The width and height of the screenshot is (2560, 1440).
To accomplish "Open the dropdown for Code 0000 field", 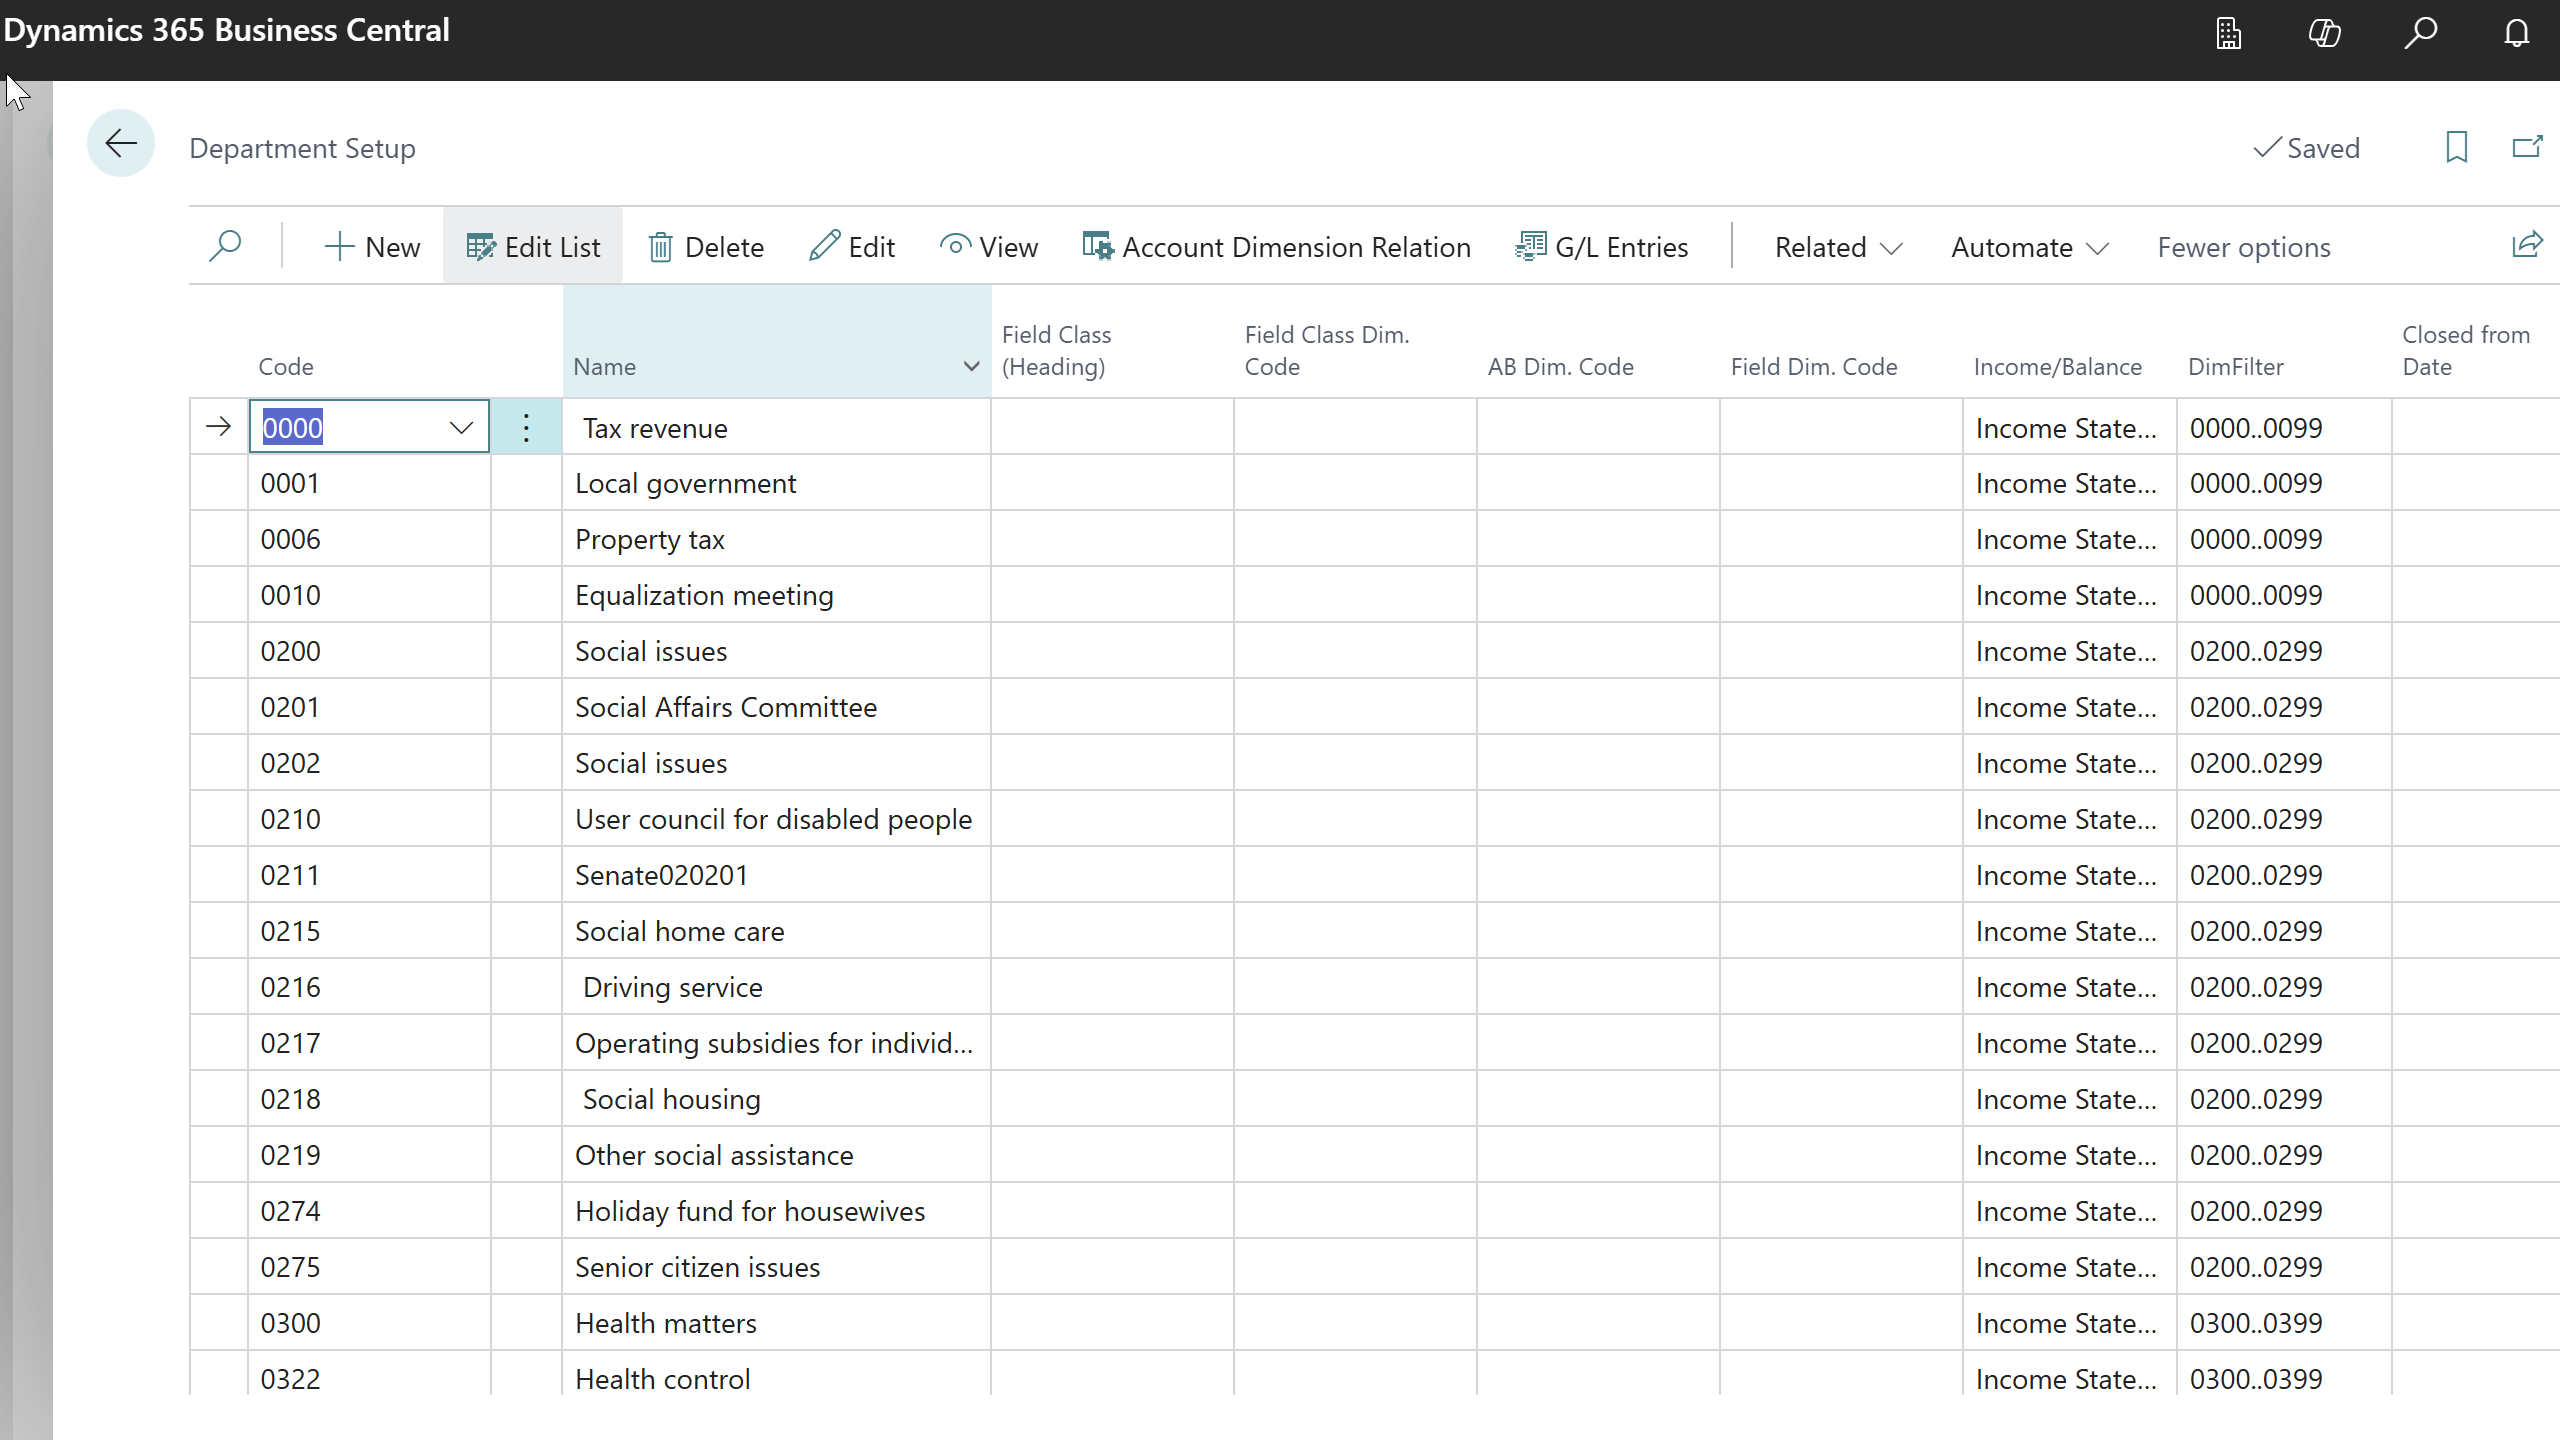I will coord(461,428).
